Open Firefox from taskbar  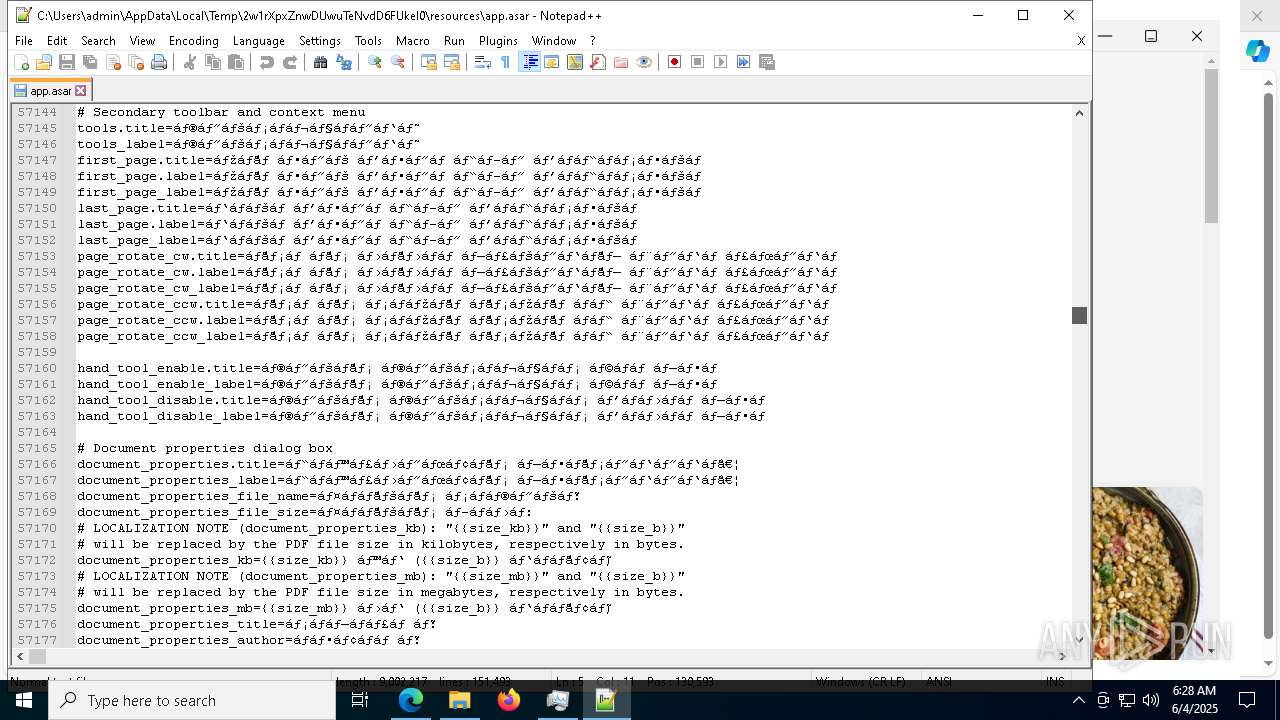pyautogui.click(x=509, y=700)
